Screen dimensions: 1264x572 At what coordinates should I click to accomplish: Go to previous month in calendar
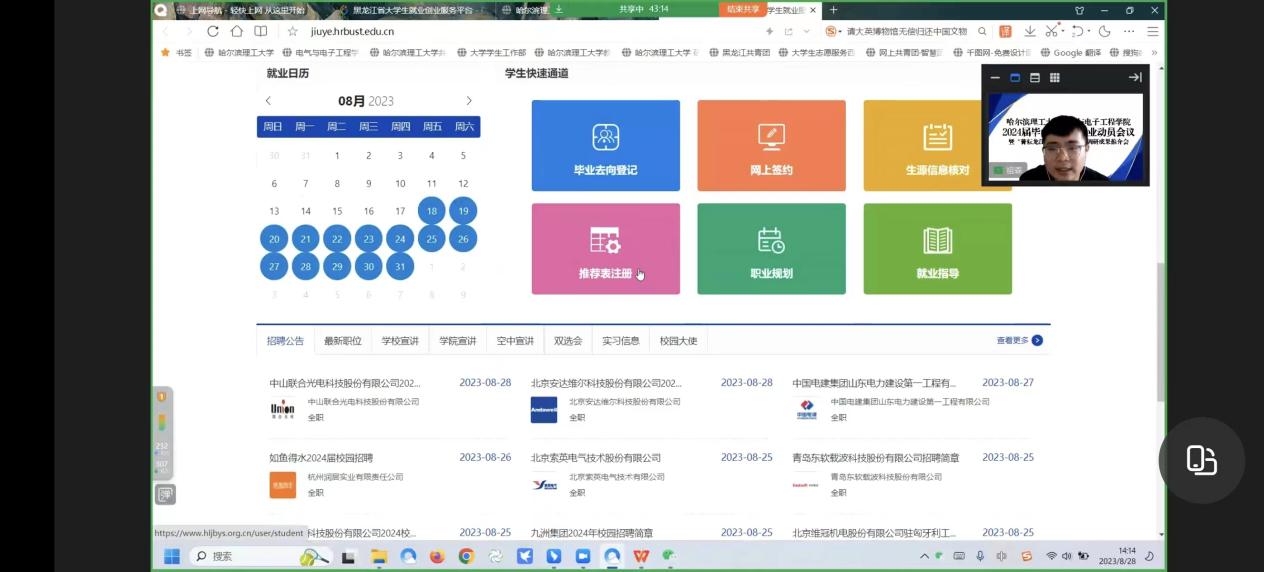(x=268, y=101)
